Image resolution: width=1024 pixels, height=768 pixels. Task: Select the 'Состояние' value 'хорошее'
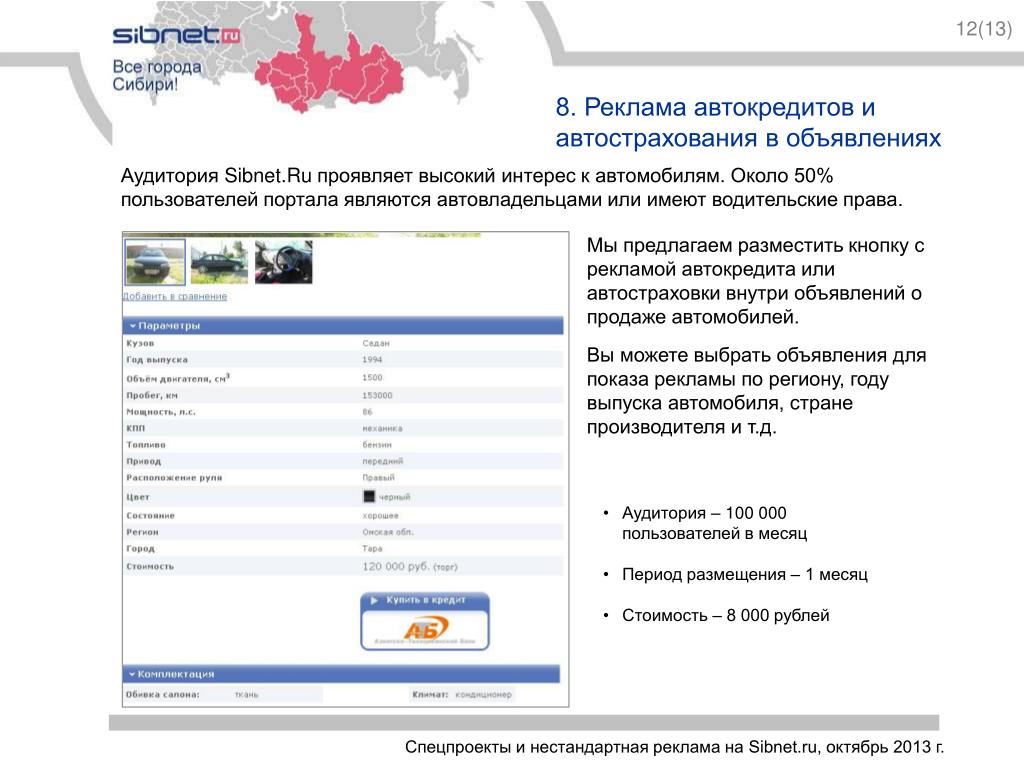point(380,516)
